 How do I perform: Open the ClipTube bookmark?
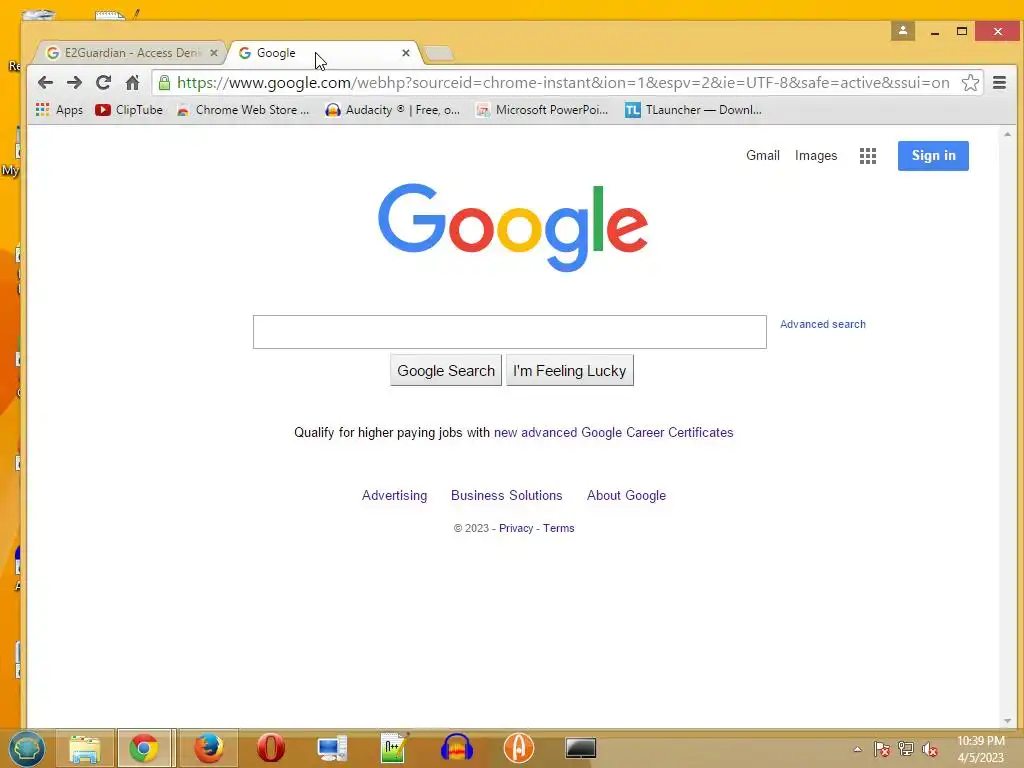pos(129,110)
